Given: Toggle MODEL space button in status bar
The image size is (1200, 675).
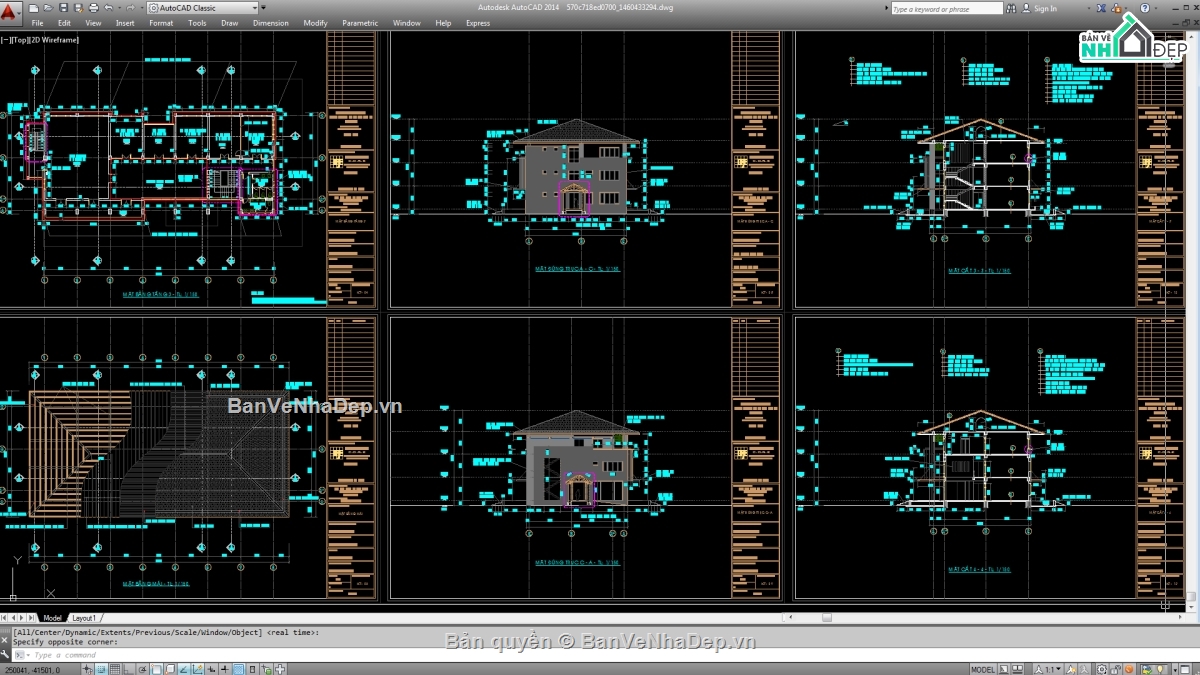Looking at the screenshot, I should (983, 669).
